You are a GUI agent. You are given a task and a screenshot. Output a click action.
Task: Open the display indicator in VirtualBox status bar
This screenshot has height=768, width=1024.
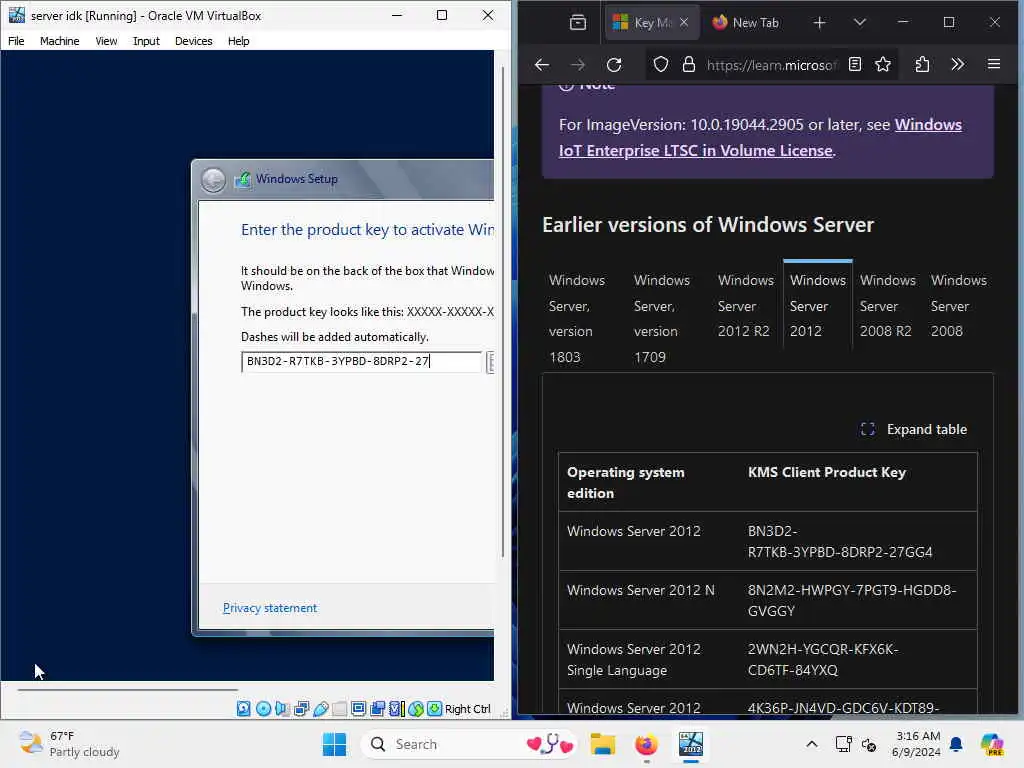(358, 709)
